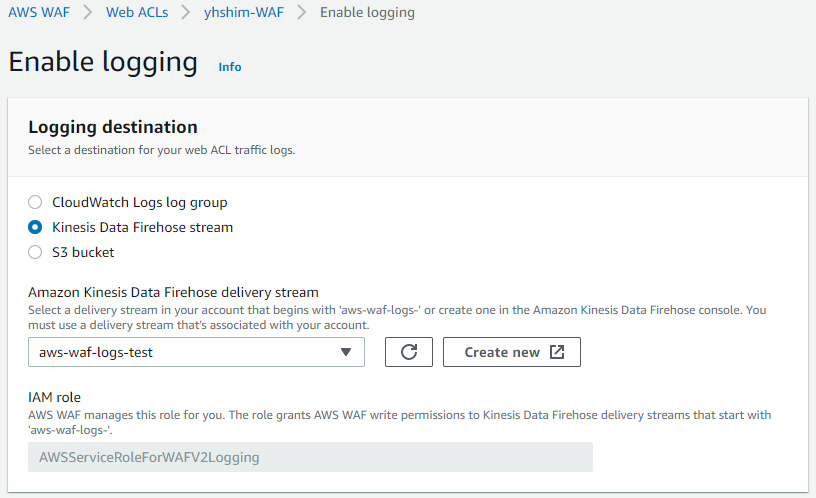Image resolution: width=816 pixels, height=498 pixels.
Task: Click the Enable logging breadcrumb text
Action: pos(367,12)
